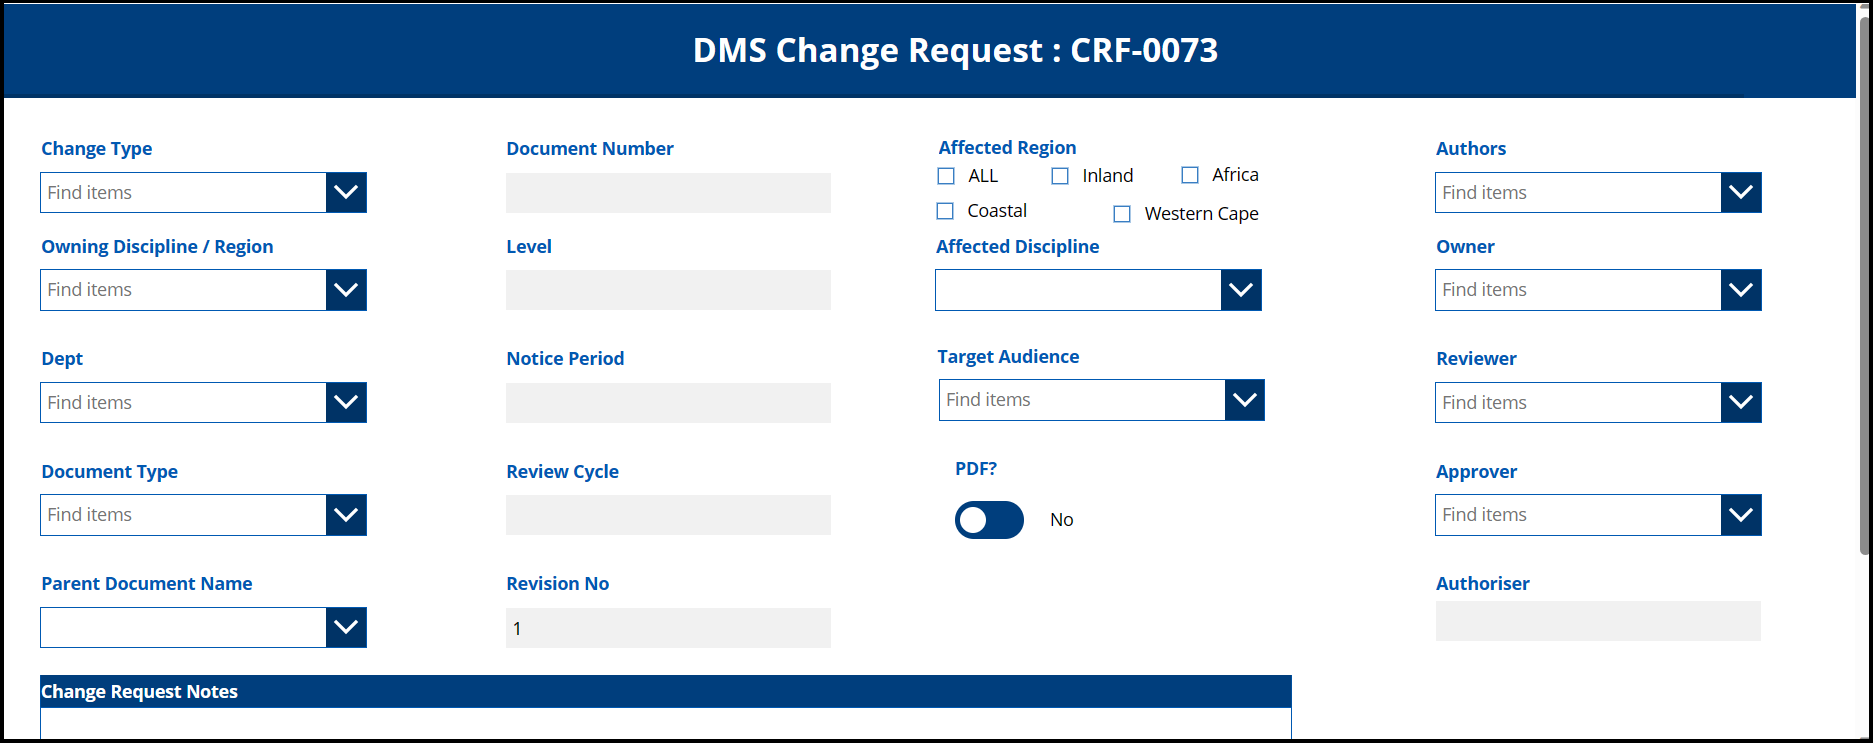Screen dimensions: 1873x743
Task: Expand the Owning Discipline / Region dropdown
Action: click(346, 290)
